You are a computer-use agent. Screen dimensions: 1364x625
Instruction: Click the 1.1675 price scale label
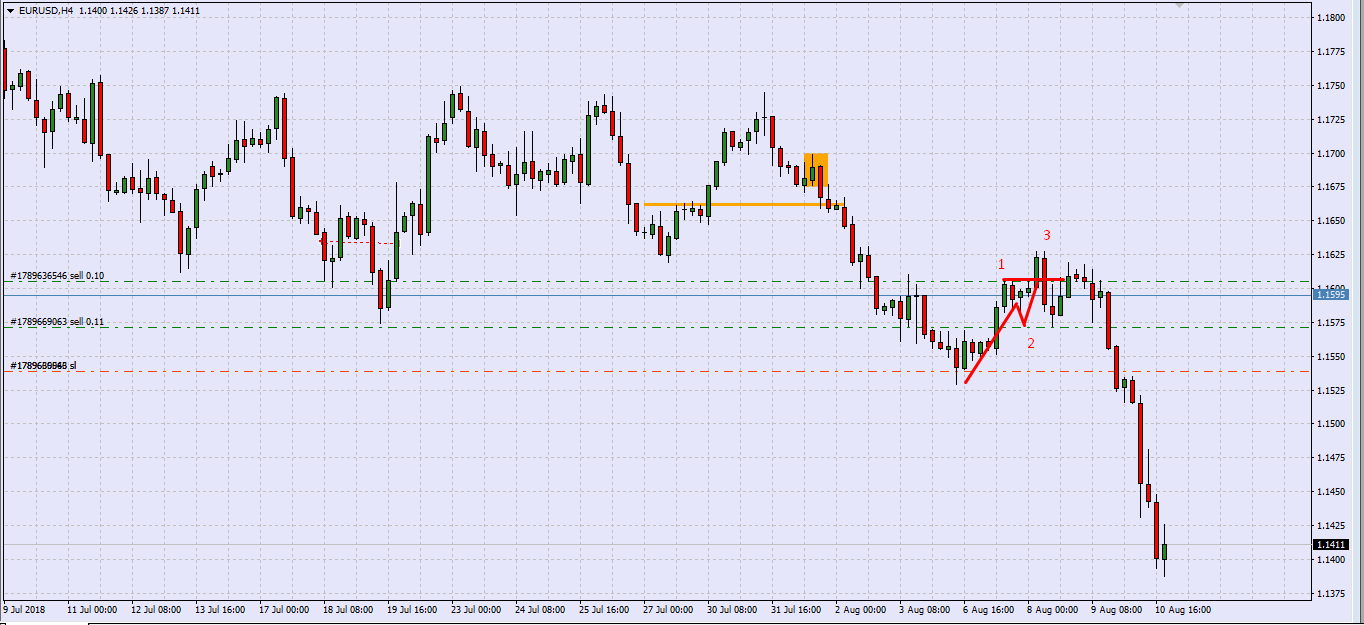tap(1331, 187)
